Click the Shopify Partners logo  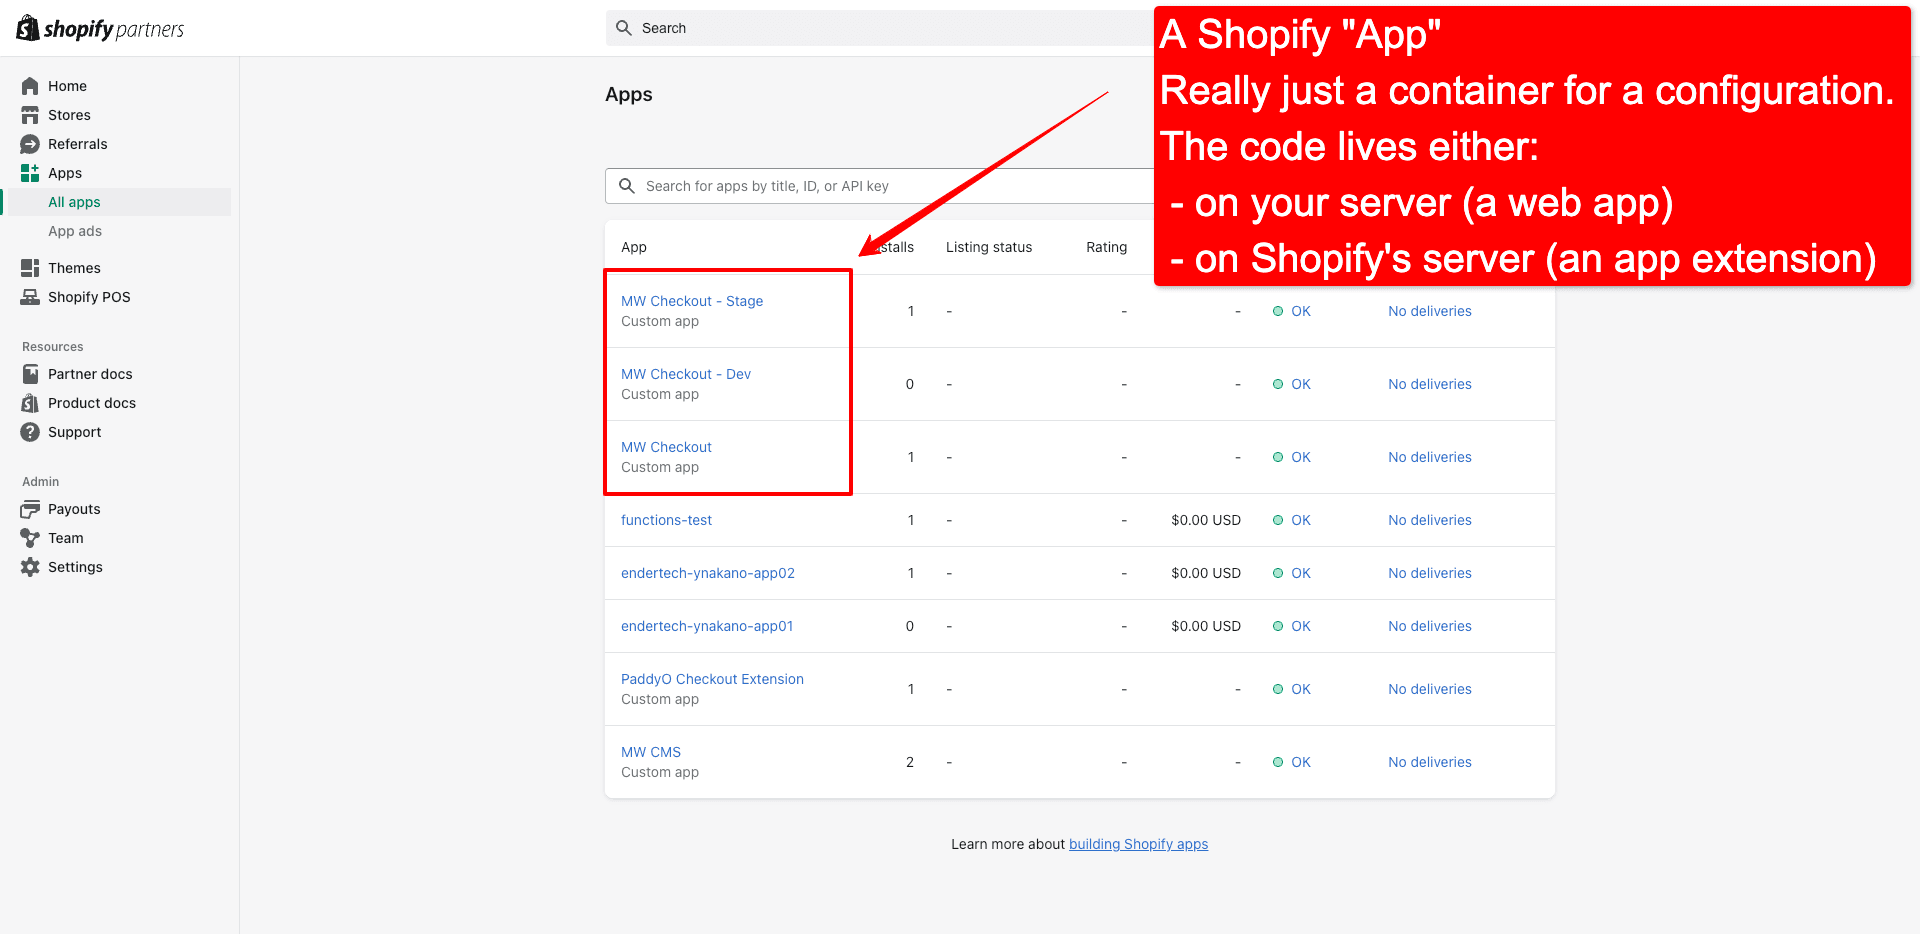point(100,29)
